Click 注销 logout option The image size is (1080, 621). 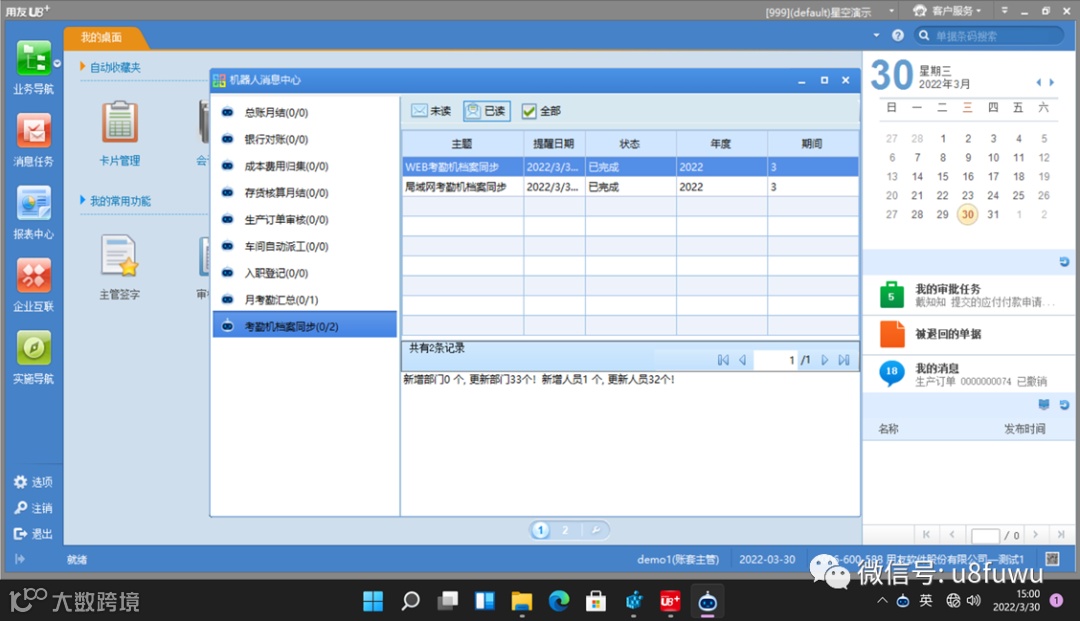point(33,508)
